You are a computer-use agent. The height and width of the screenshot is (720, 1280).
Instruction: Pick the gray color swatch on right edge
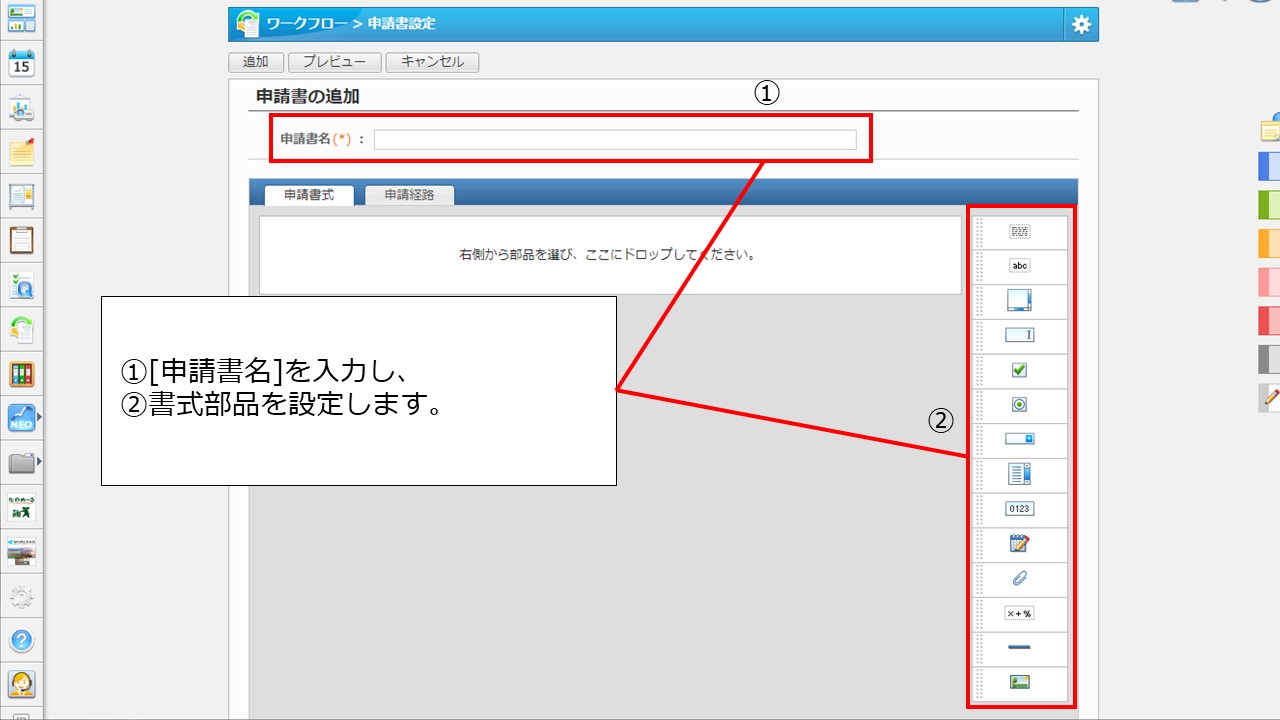pyautogui.click(x=1269, y=359)
